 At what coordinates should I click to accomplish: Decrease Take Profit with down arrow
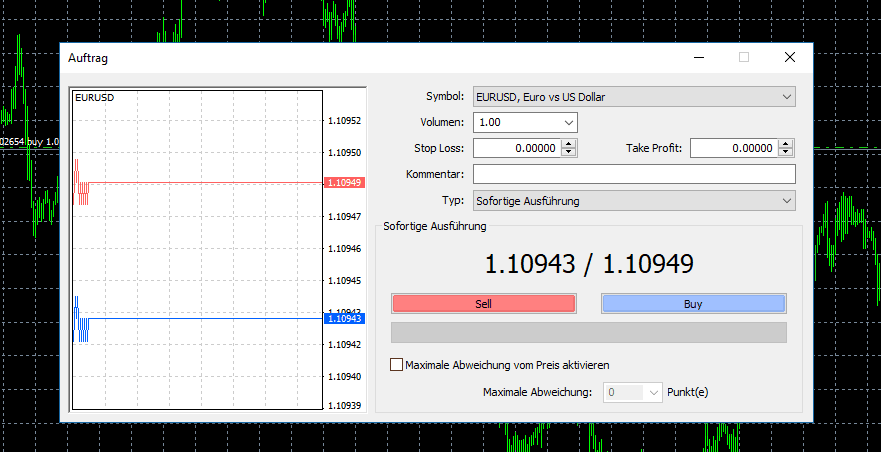tap(786, 152)
